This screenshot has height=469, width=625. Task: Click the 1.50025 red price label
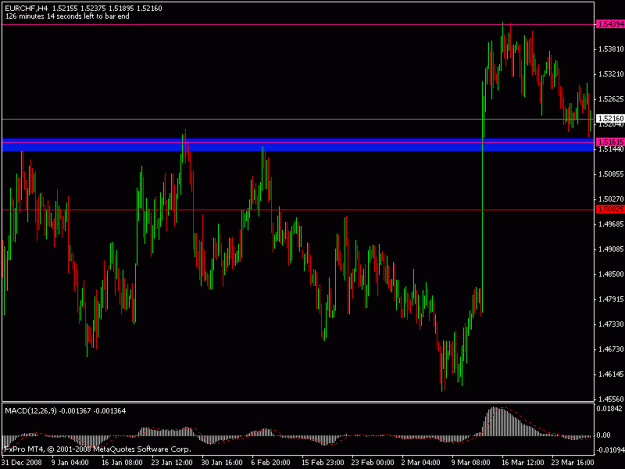[x=610, y=209]
